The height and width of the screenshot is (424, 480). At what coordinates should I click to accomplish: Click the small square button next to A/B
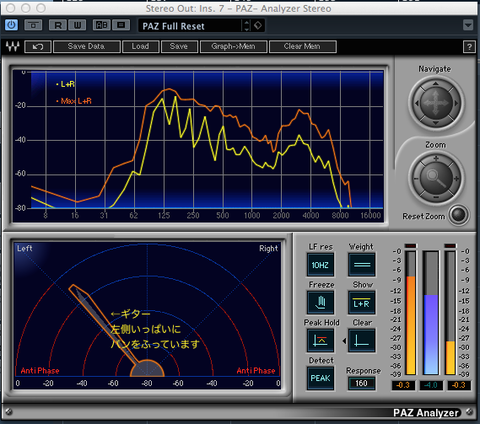tap(121, 25)
